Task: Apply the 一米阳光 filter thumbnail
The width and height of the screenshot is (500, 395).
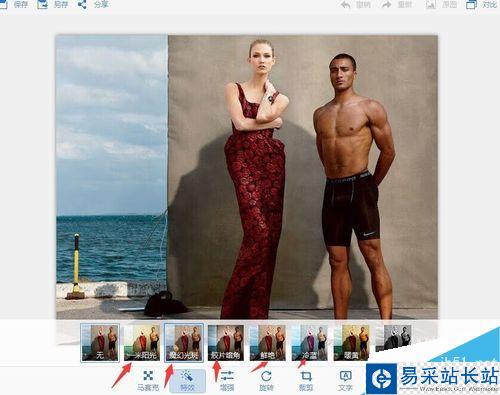Action: pyautogui.click(x=142, y=343)
